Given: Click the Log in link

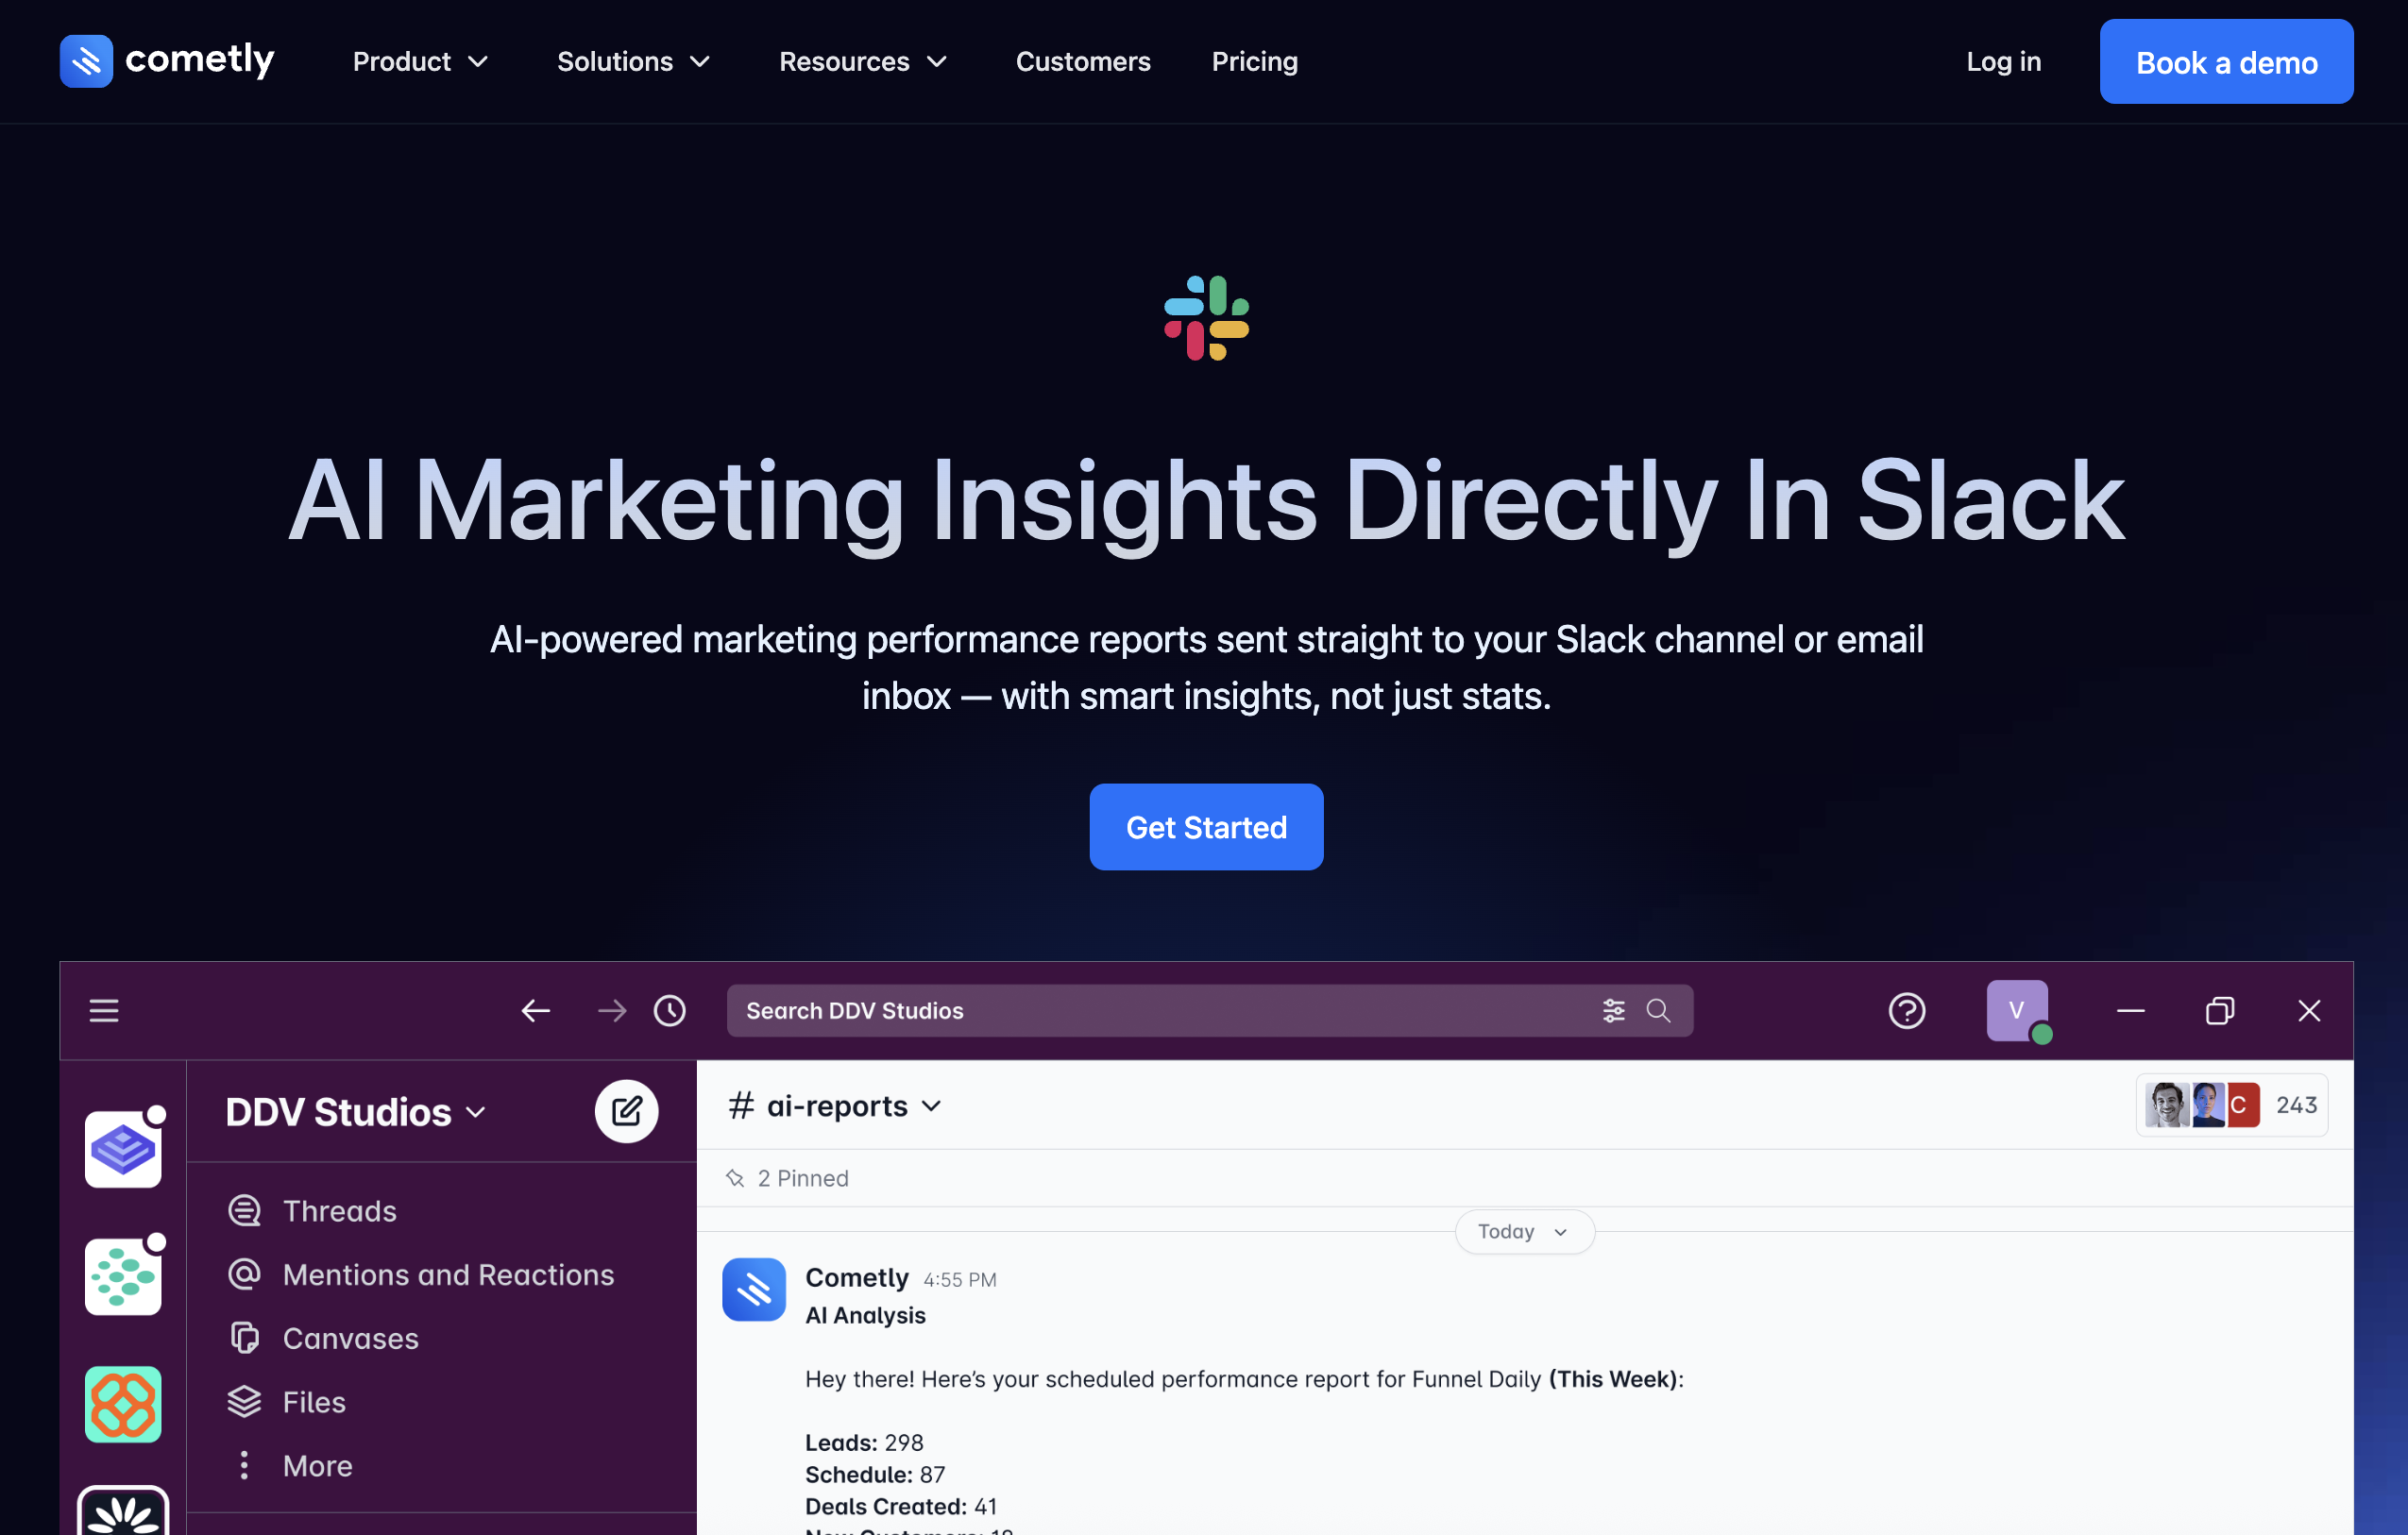Looking at the screenshot, I should pyautogui.click(x=2003, y=62).
